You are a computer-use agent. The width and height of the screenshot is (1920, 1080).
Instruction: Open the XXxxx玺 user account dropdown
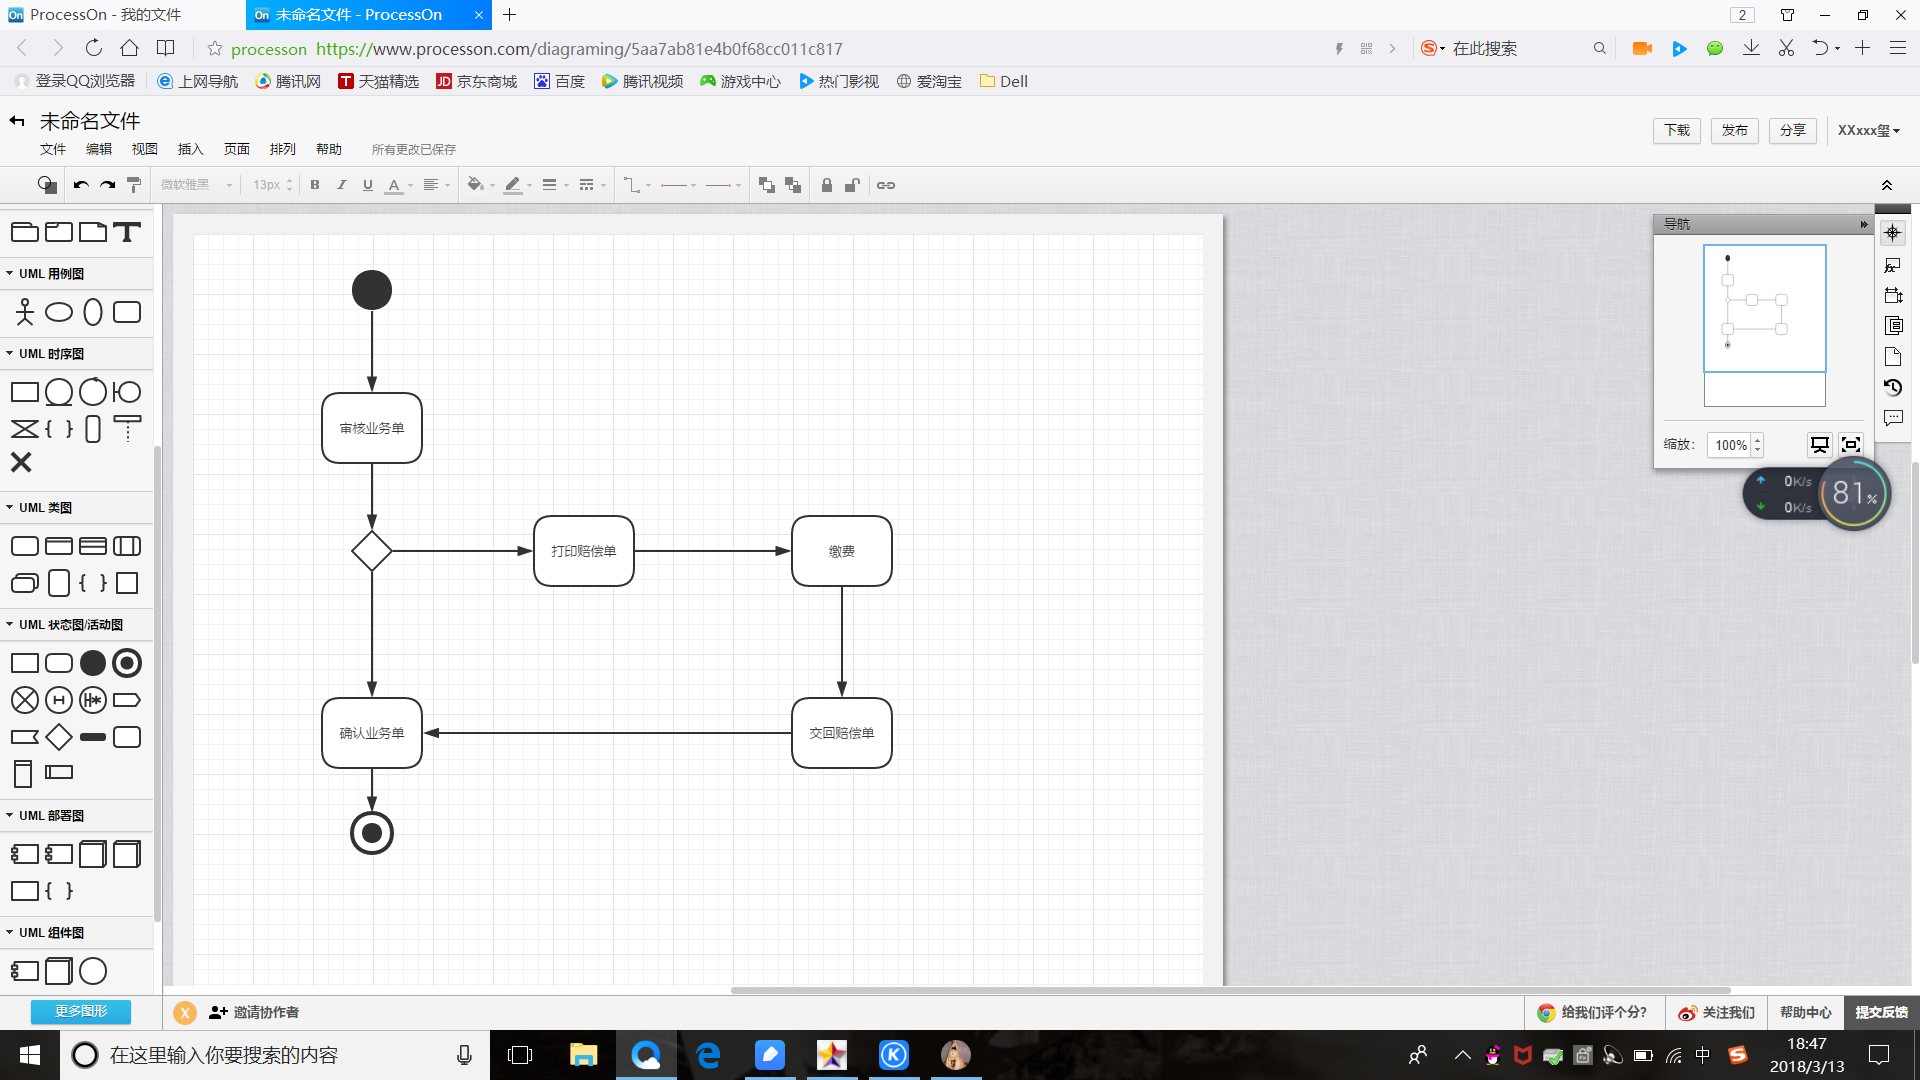coord(1868,131)
